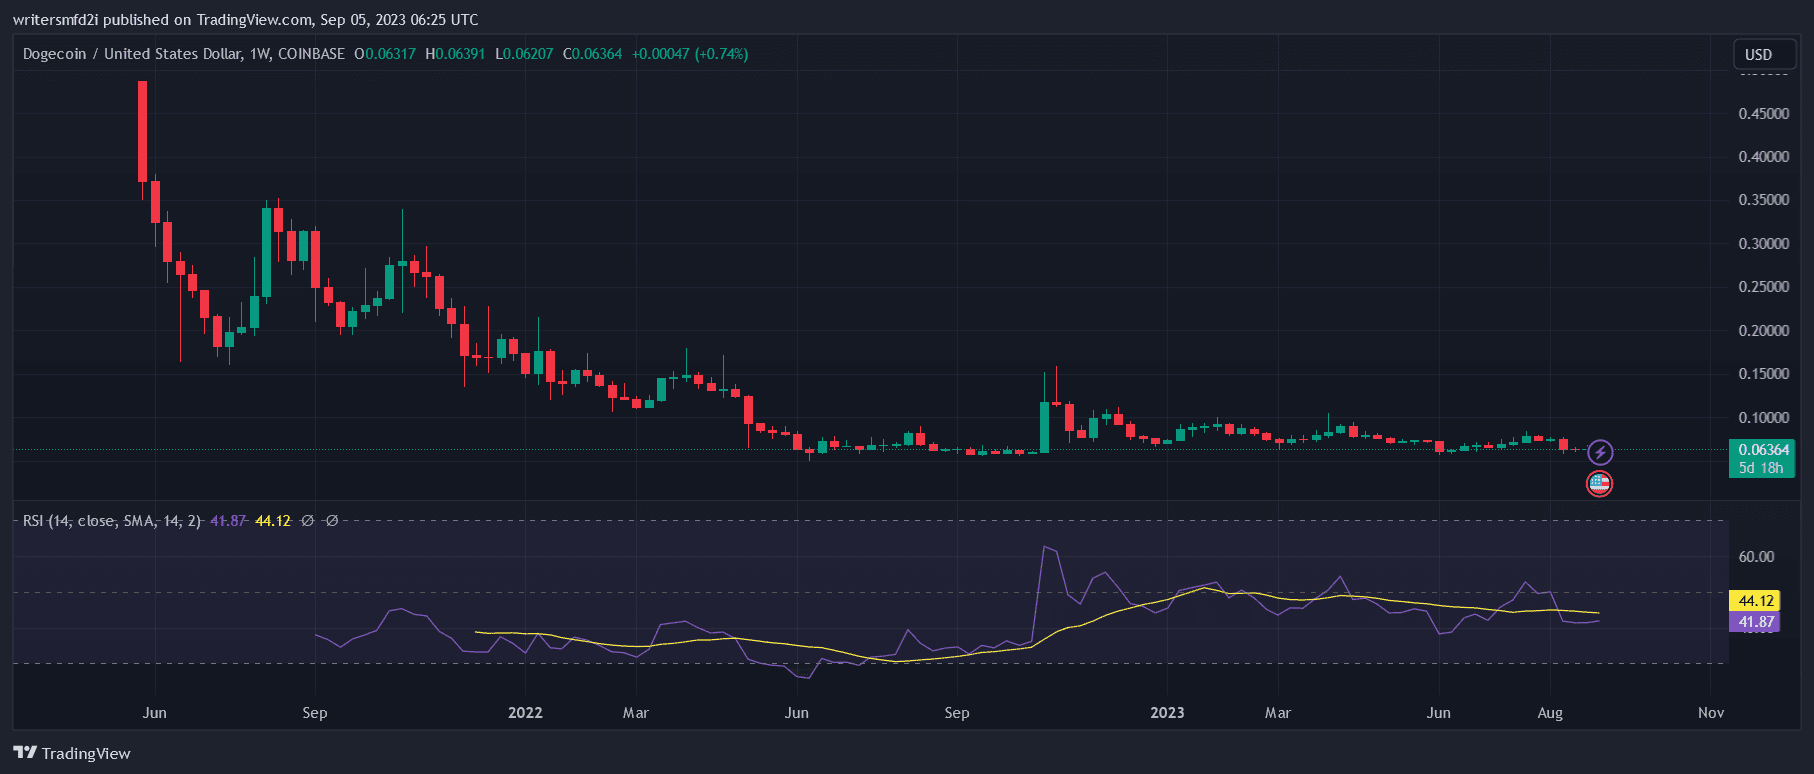The width and height of the screenshot is (1814, 774).
Task: Click the 0.45000 price scale label
Action: point(1763,114)
